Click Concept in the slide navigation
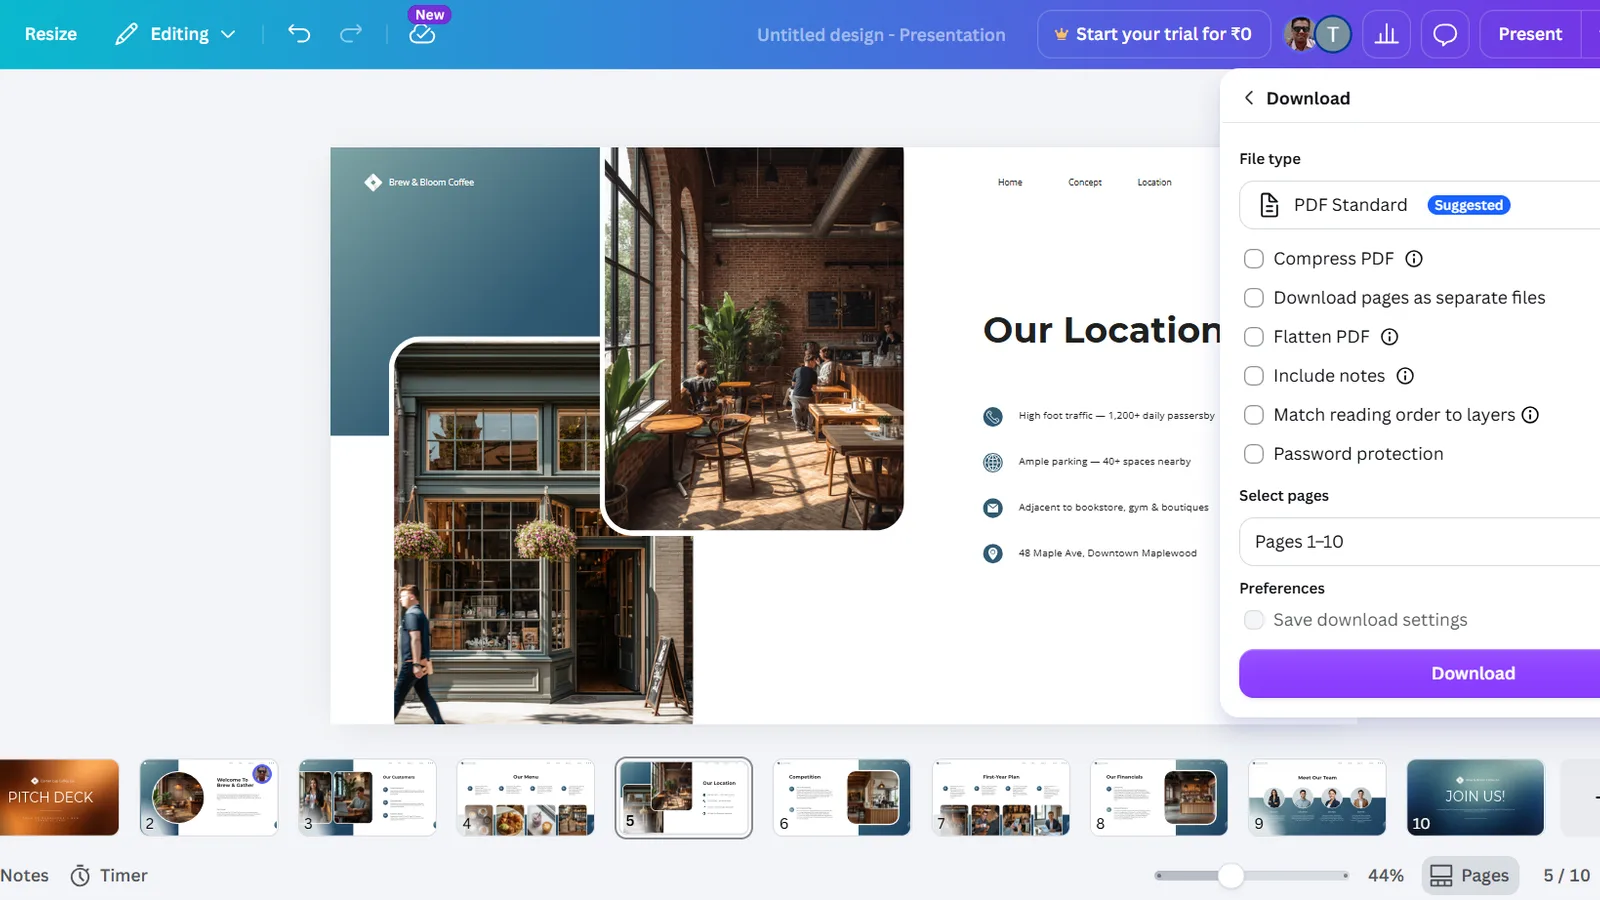 coord(1085,182)
